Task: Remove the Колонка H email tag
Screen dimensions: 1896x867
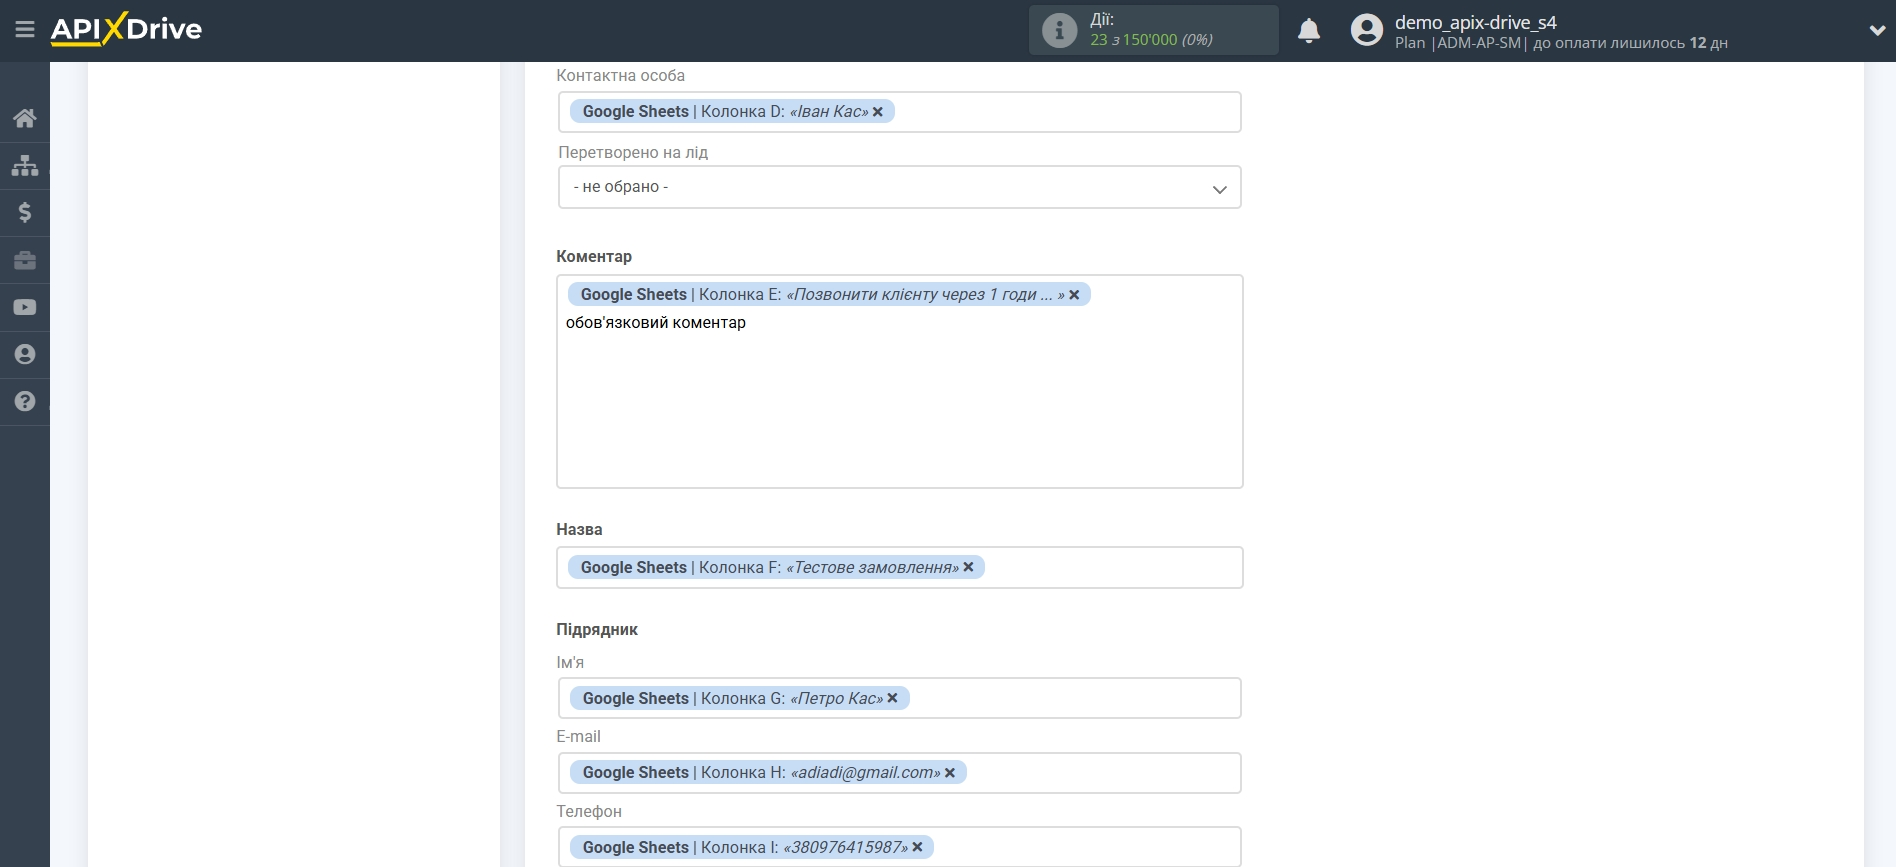Action: (950, 773)
